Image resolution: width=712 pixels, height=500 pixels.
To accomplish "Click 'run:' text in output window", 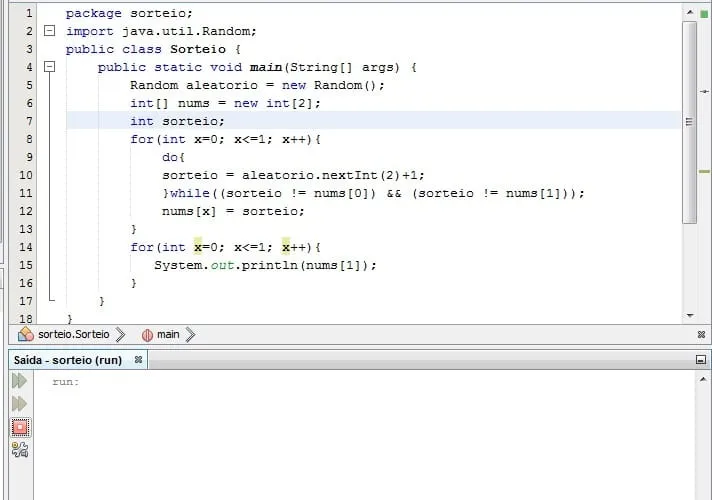I will pos(65,382).
